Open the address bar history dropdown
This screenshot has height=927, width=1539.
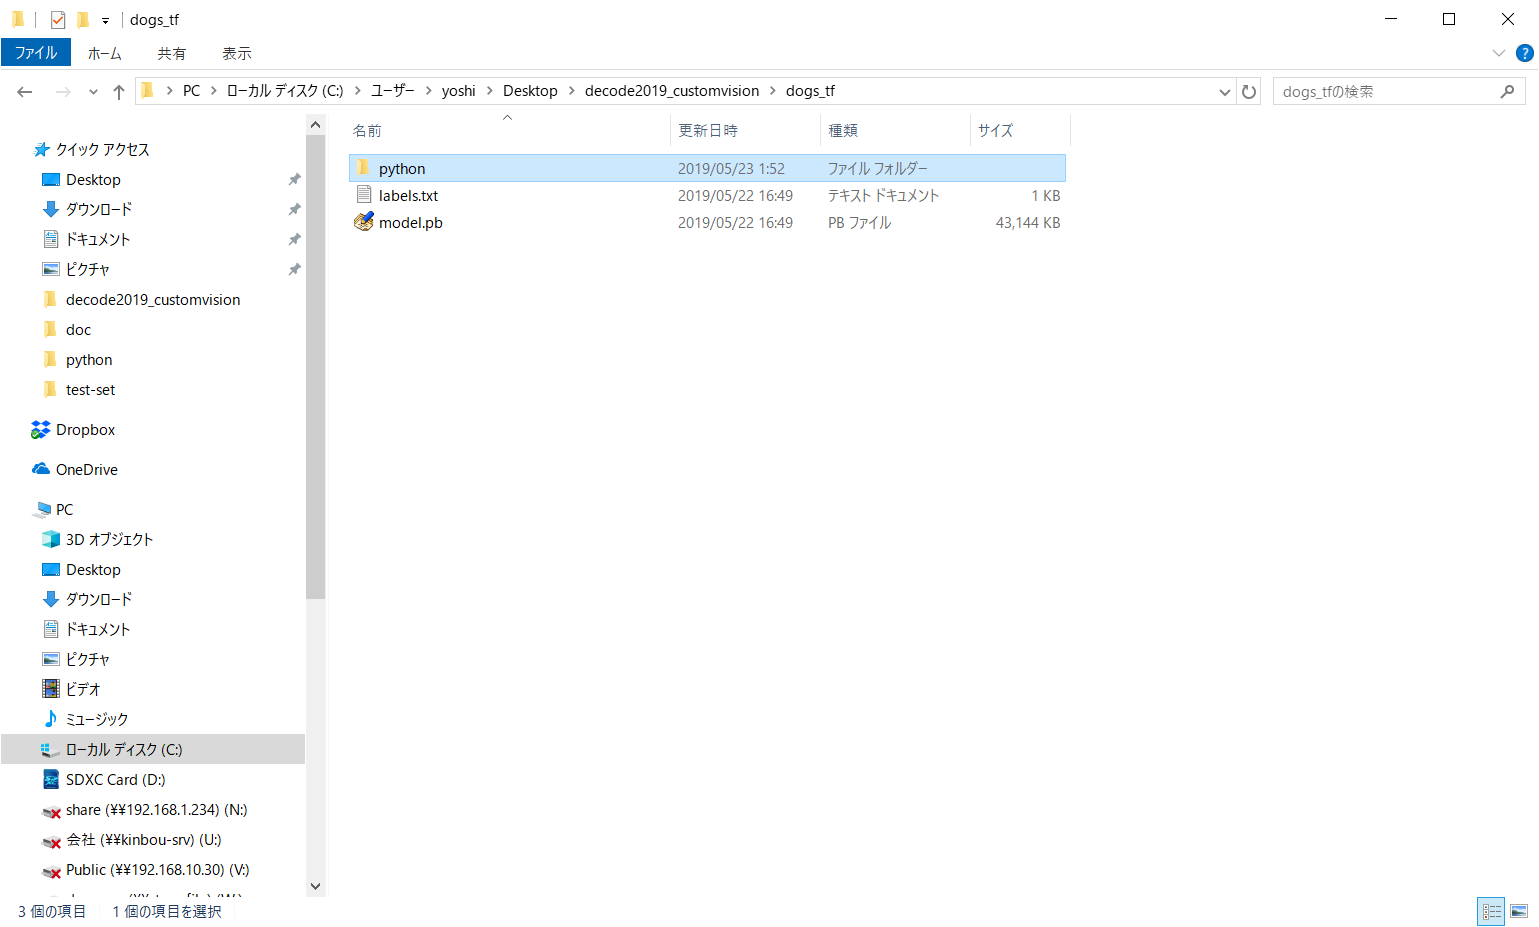tap(1225, 92)
